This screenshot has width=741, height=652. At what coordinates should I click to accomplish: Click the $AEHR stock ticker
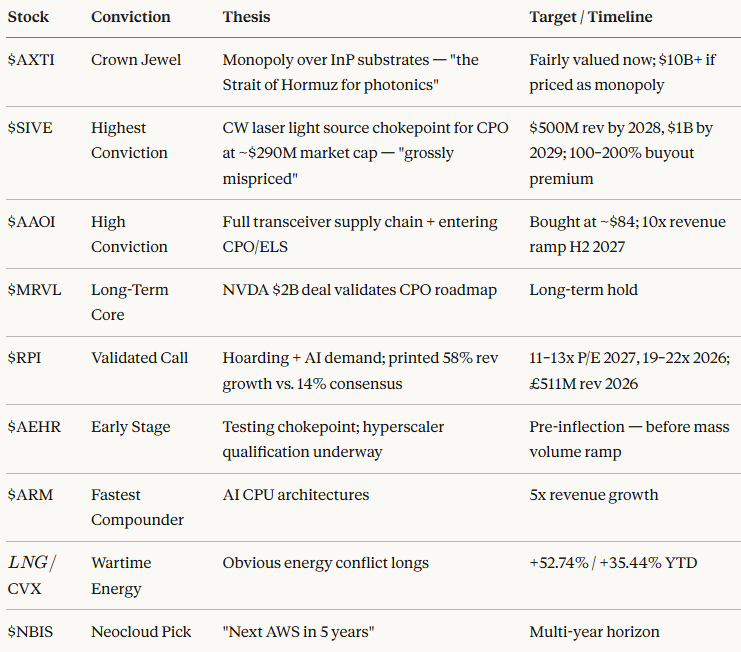point(32,427)
